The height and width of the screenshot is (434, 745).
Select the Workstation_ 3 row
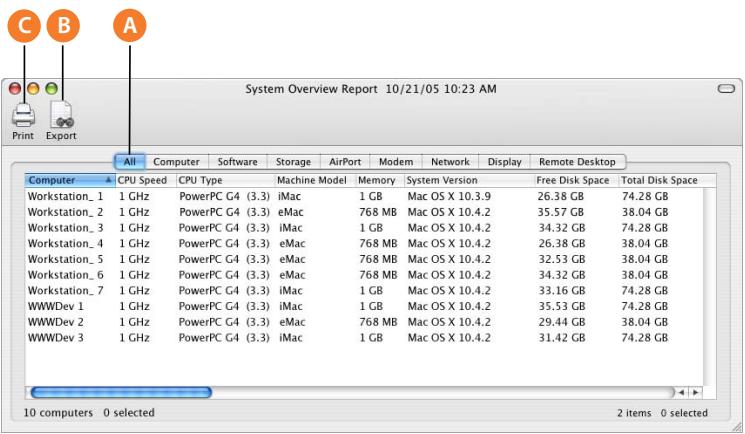[x=364, y=228]
